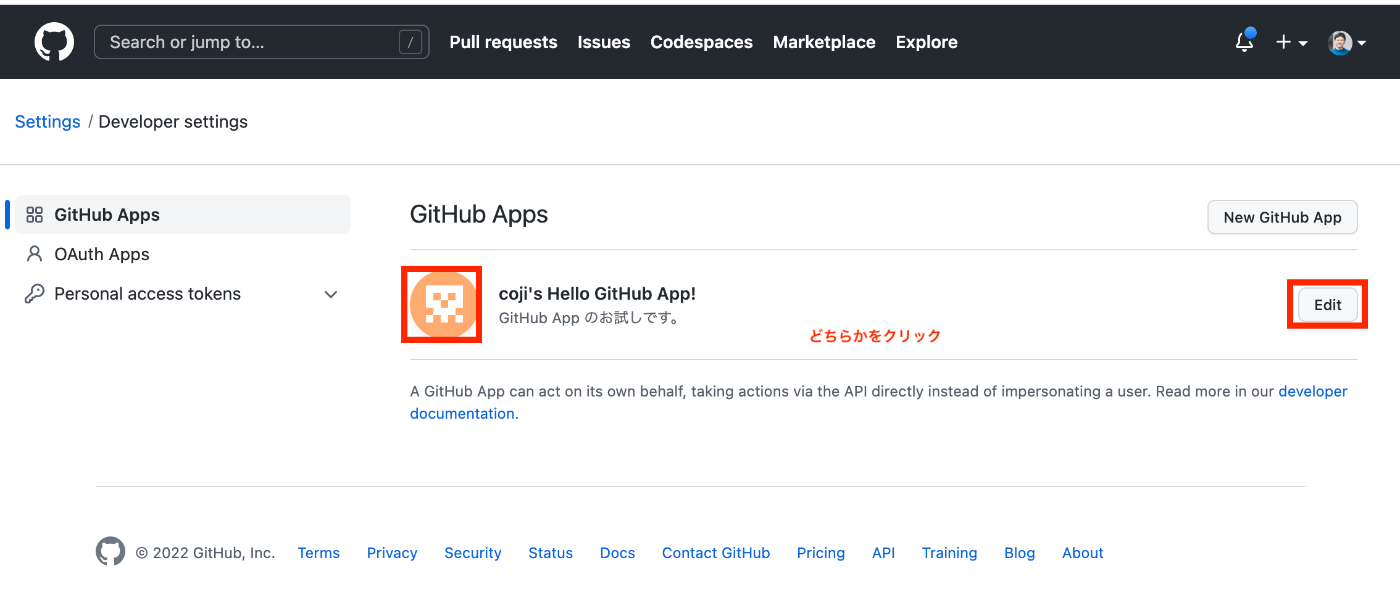This screenshot has height=608, width=1400.
Task: Click the GitHub Apps page heading
Action: tap(479, 214)
